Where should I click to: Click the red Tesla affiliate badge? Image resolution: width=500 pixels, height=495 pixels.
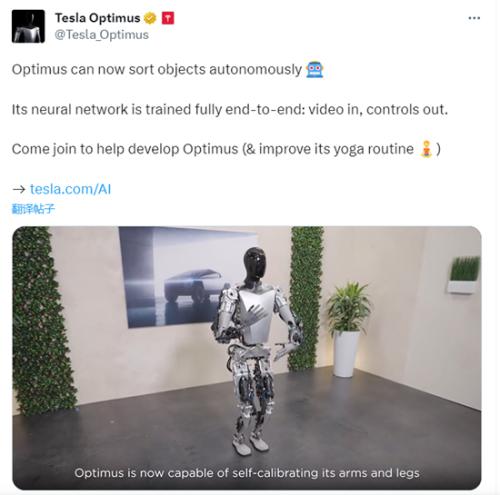point(168,18)
